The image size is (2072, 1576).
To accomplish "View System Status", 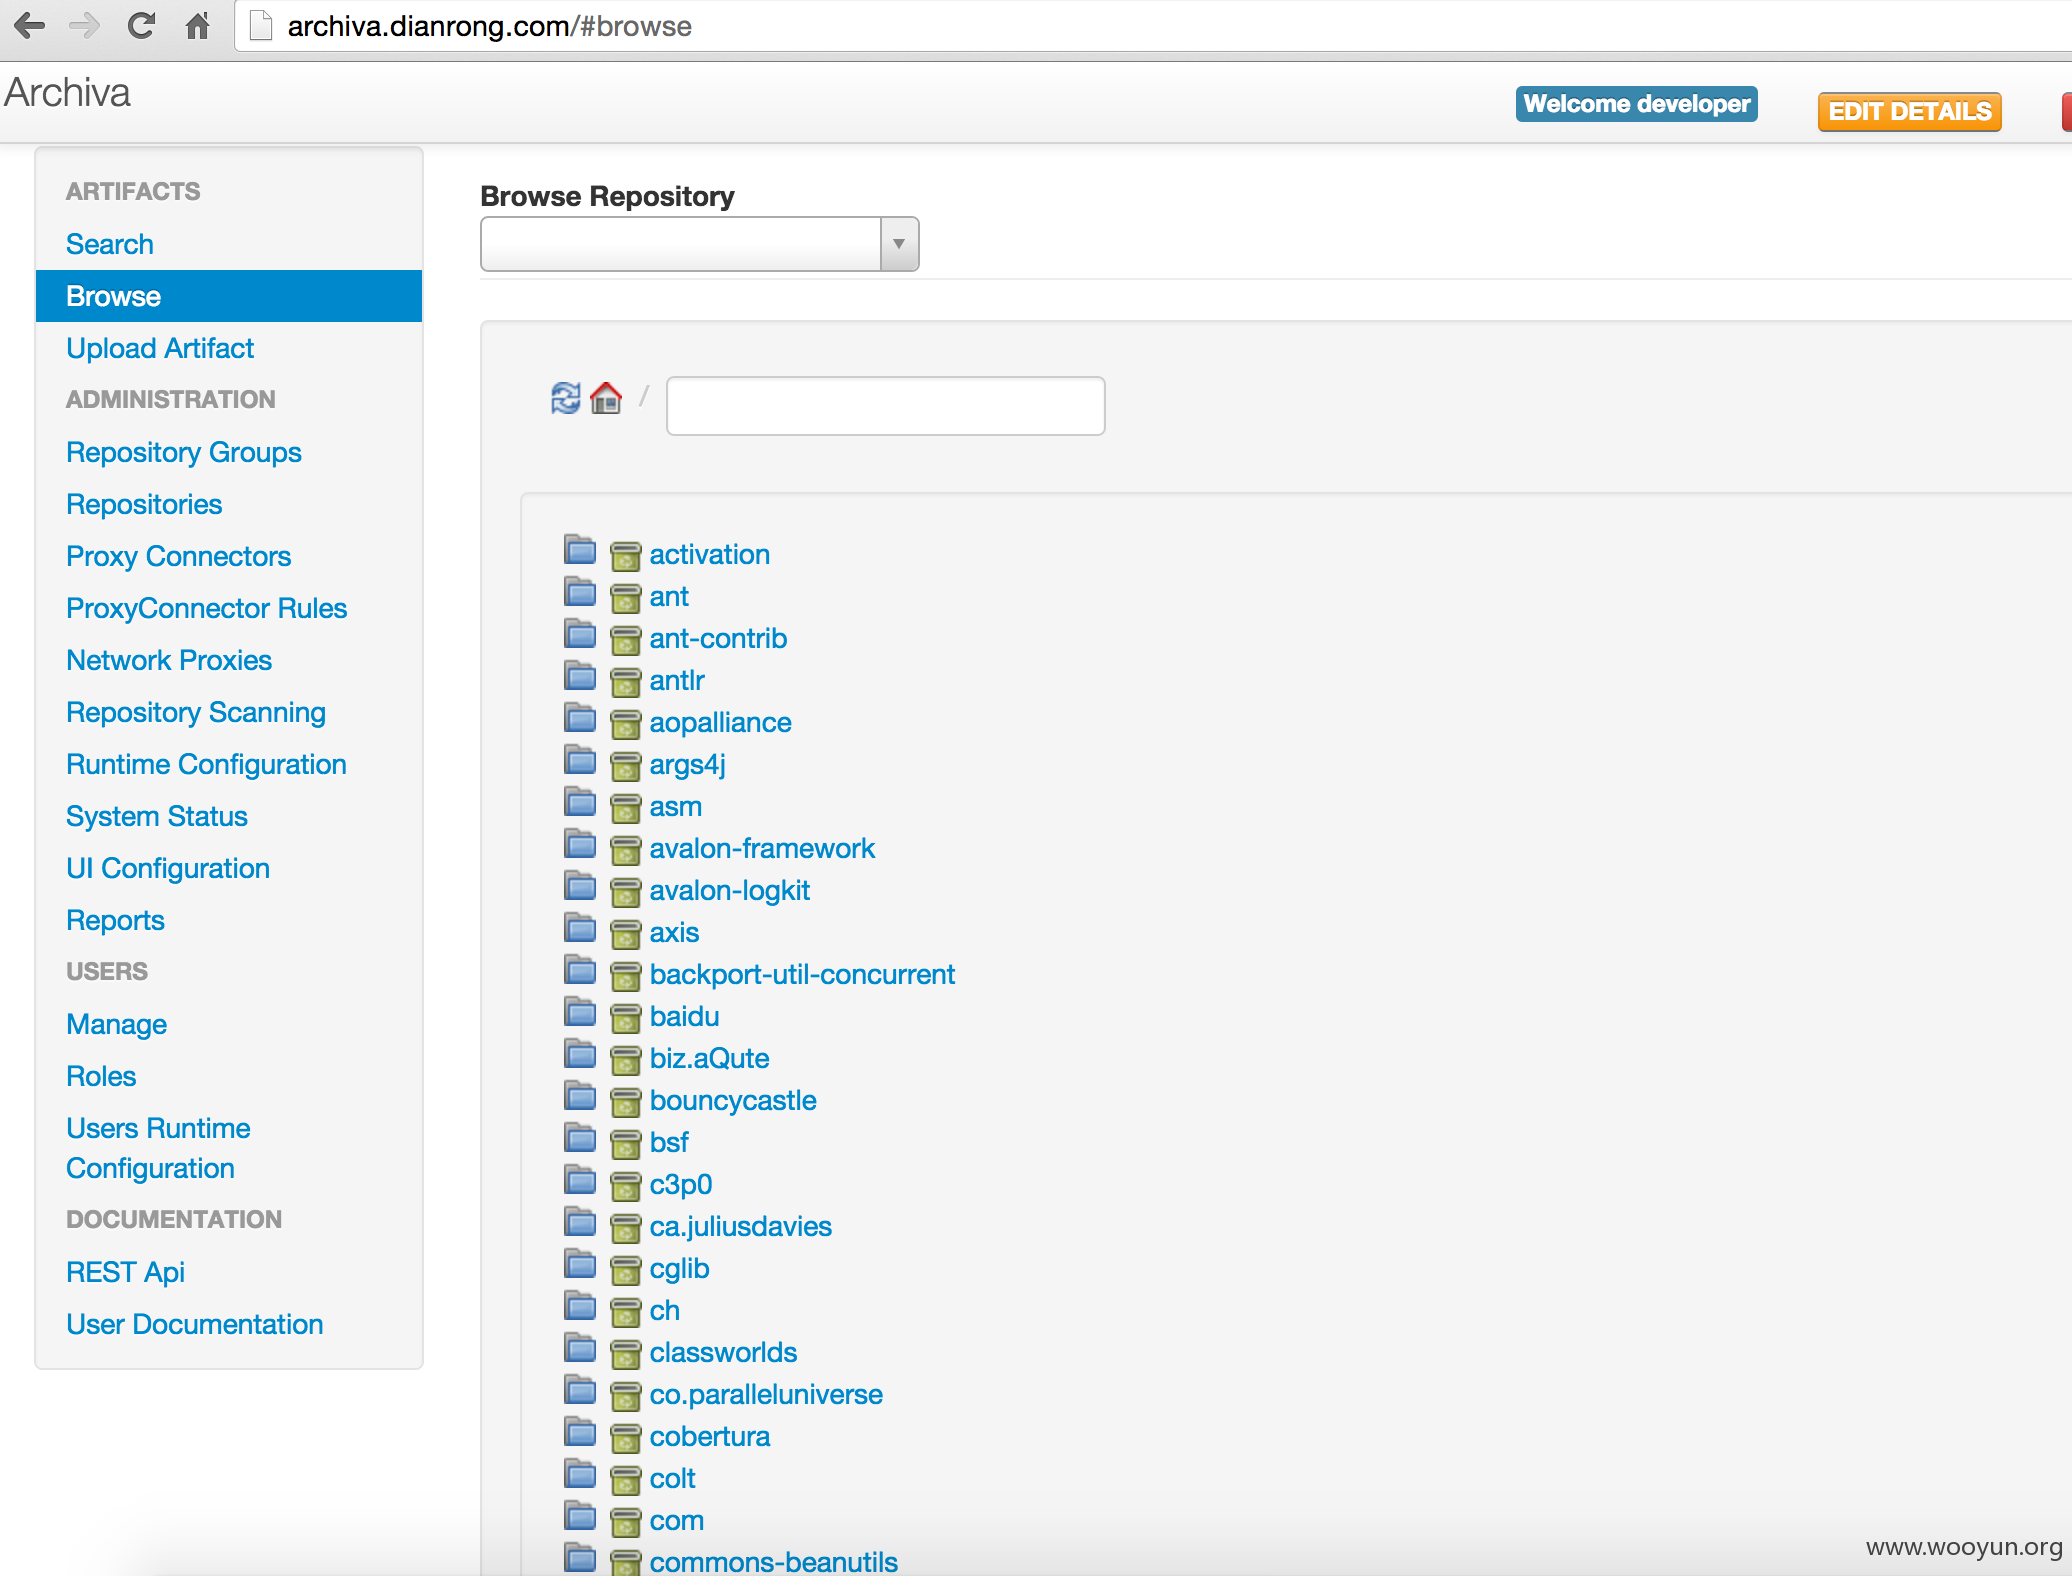I will coord(157,816).
